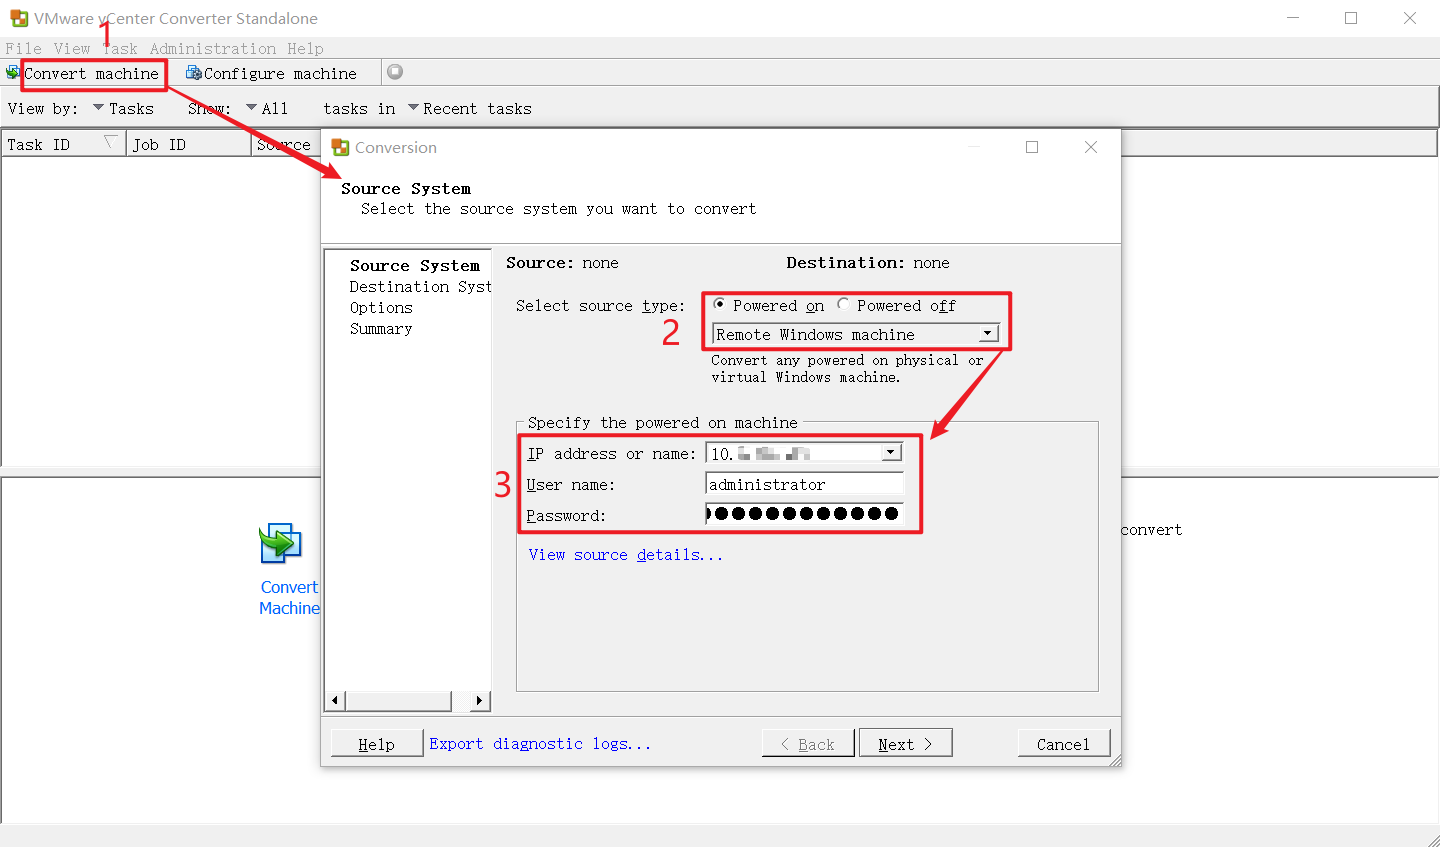The height and width of the screenshot is (847, 1440).
Task: Minimize the vCenter Converter main window
Action: coord(1293,18)
